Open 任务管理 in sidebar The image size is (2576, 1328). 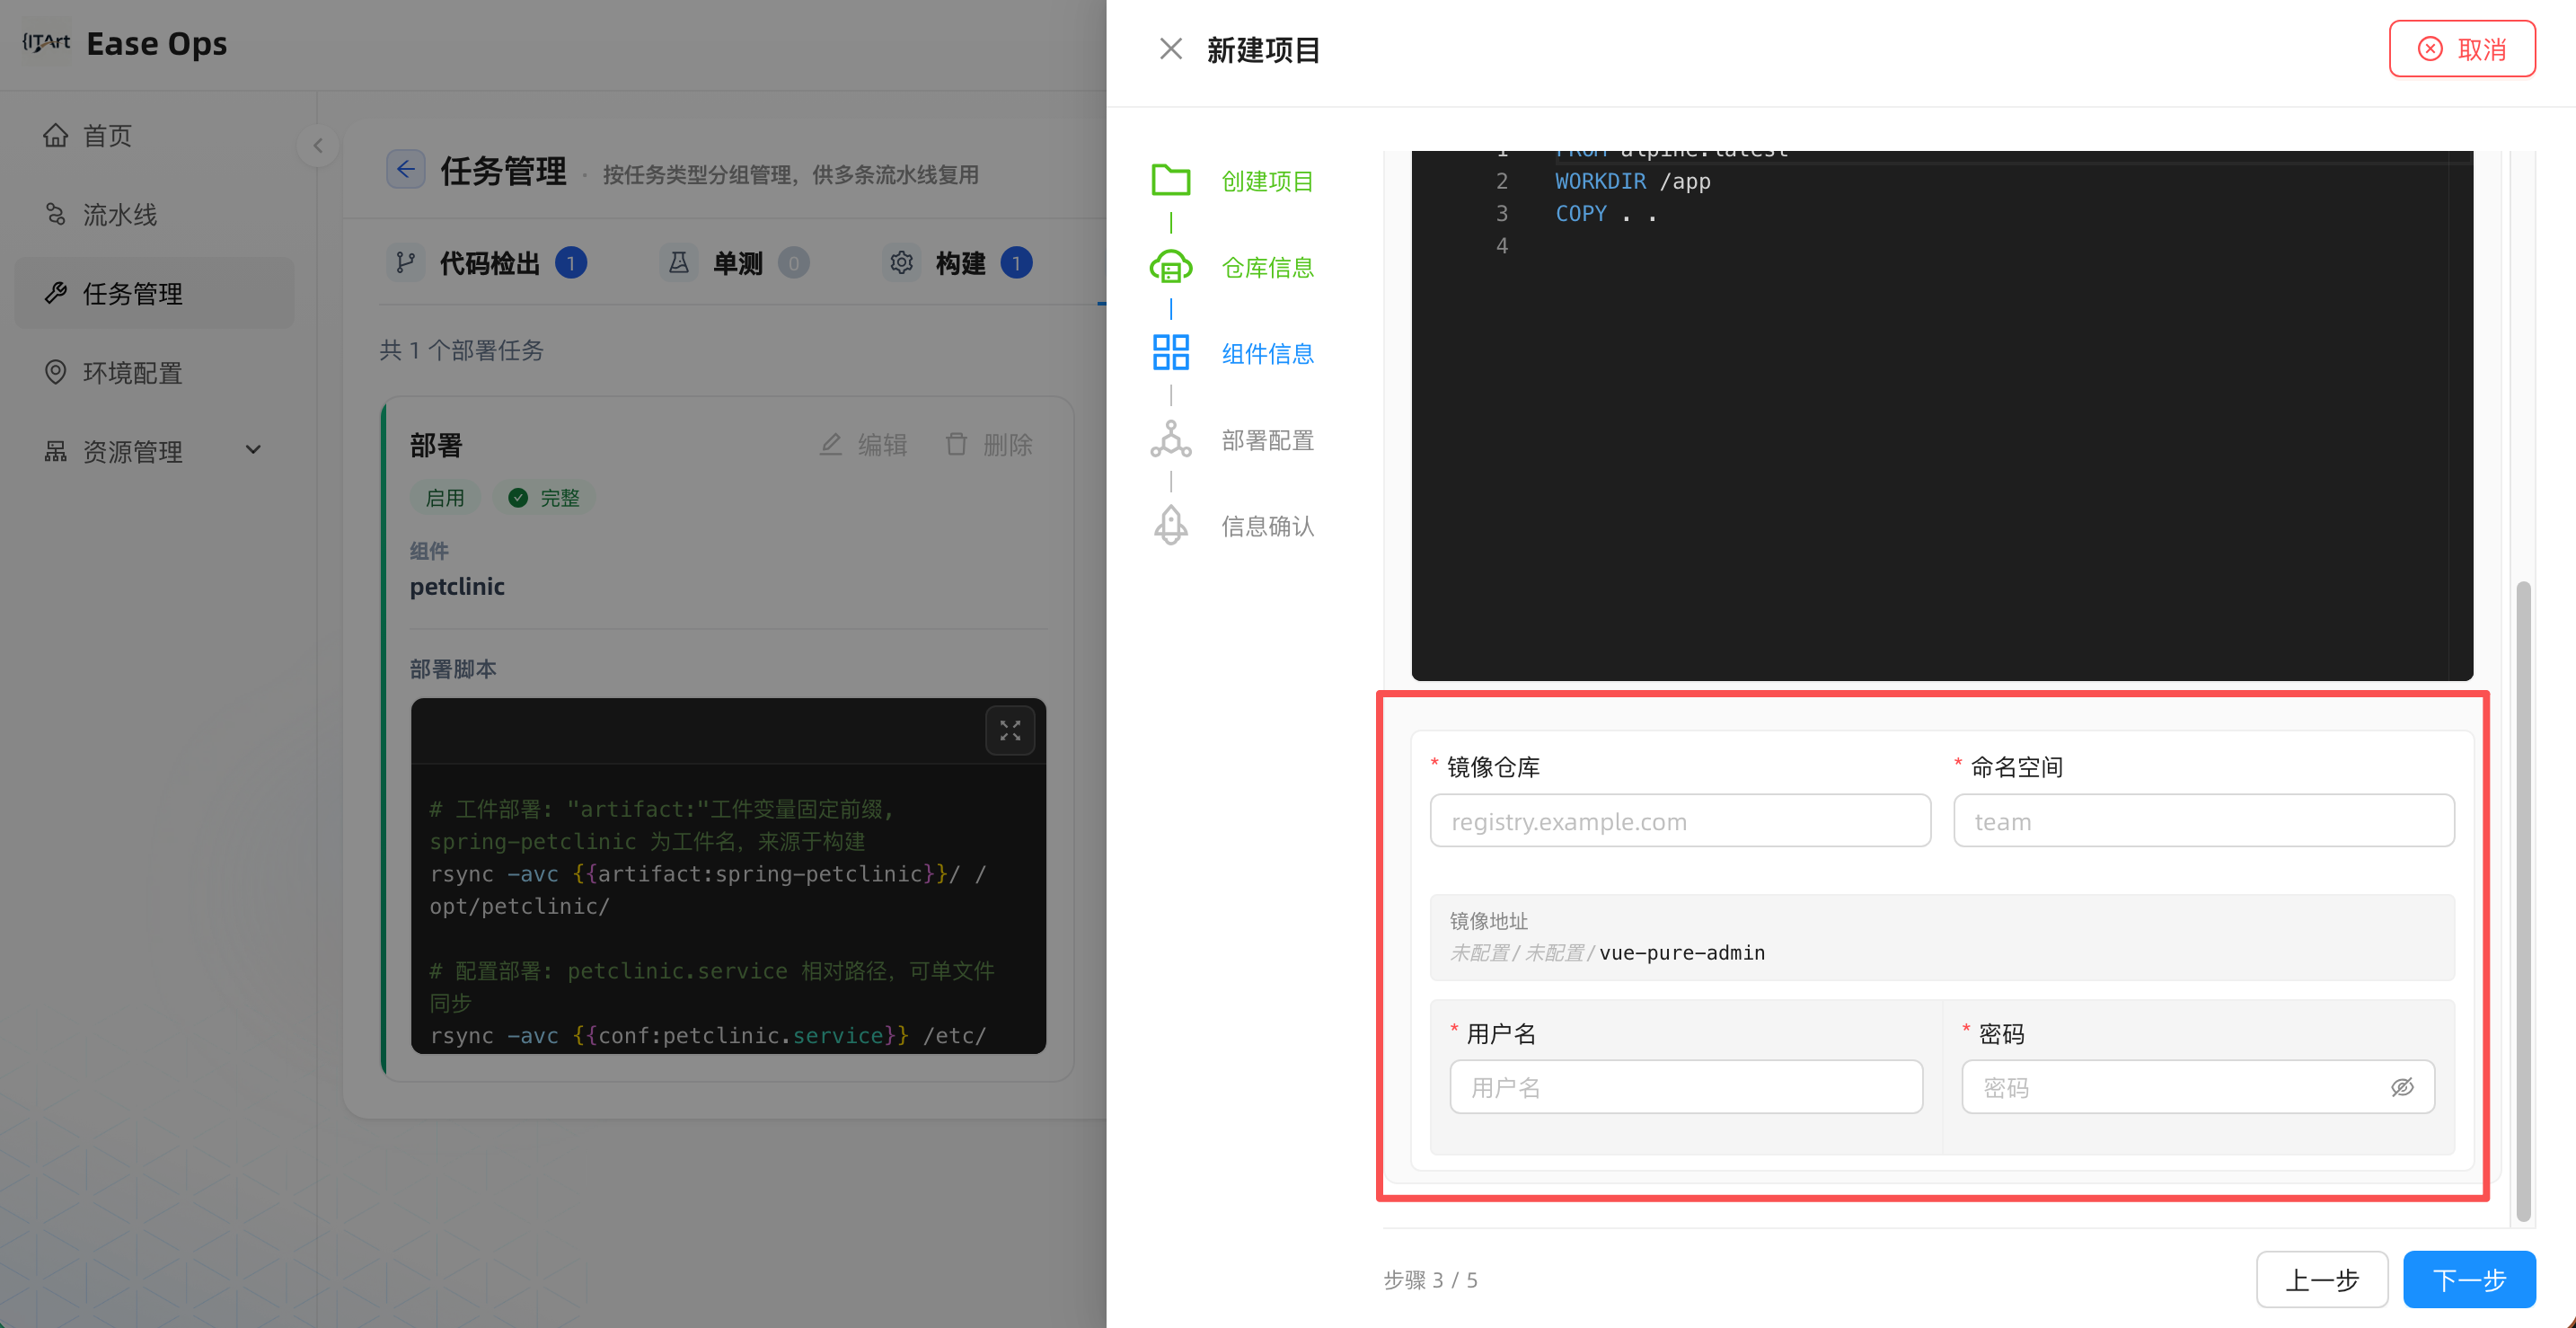[154, 293]
